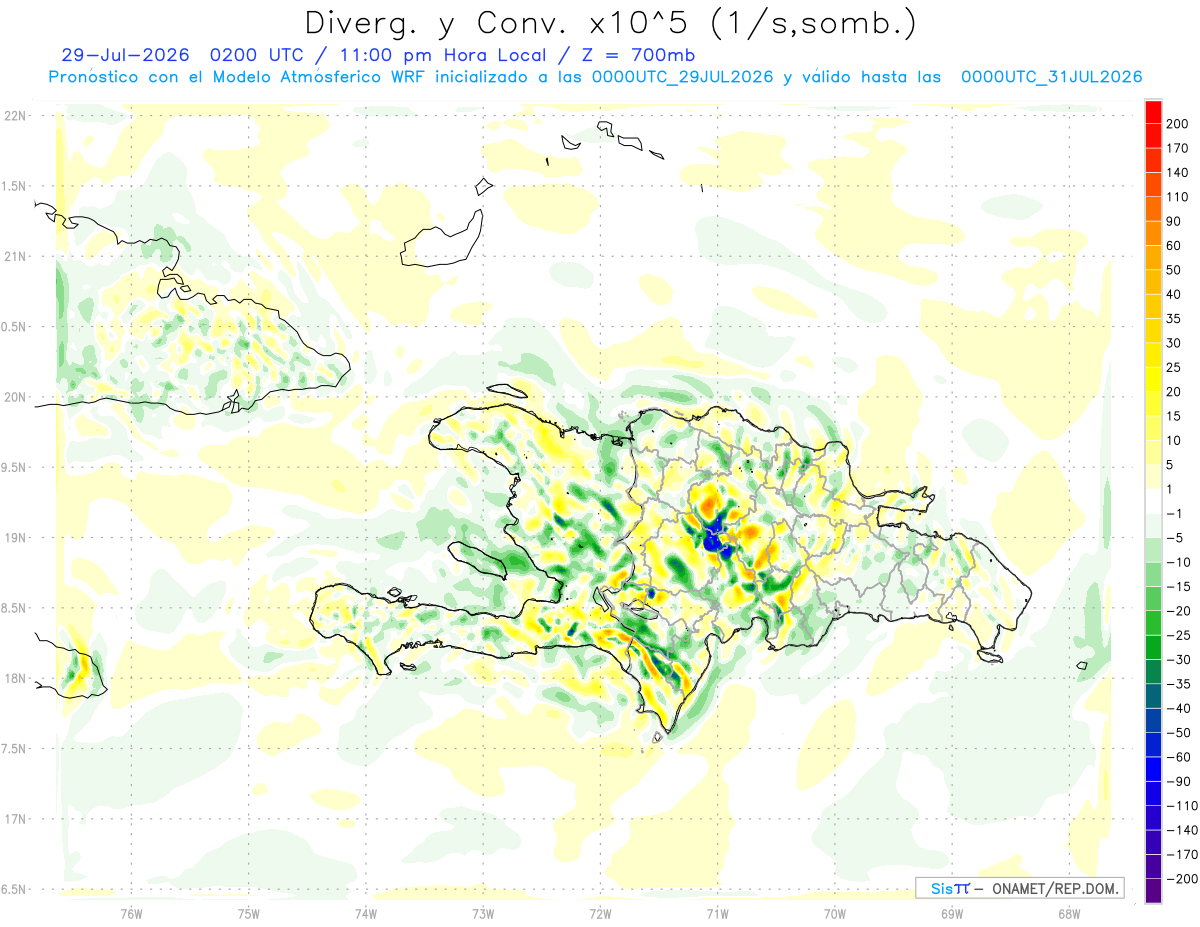Click the '68W' longitude label
1200x927 pixels.
point(1069,913)
